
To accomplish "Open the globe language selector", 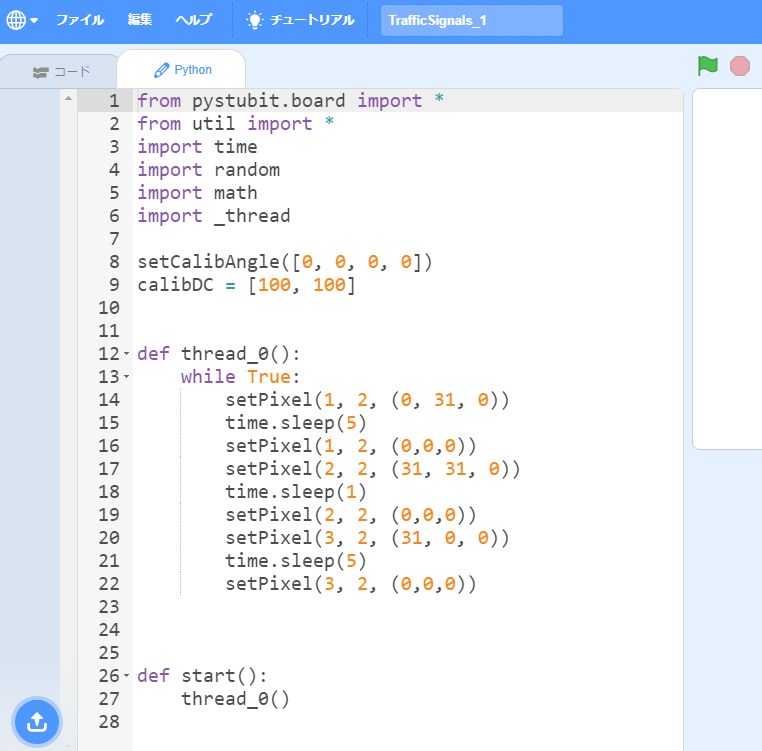I will (22, 20).
